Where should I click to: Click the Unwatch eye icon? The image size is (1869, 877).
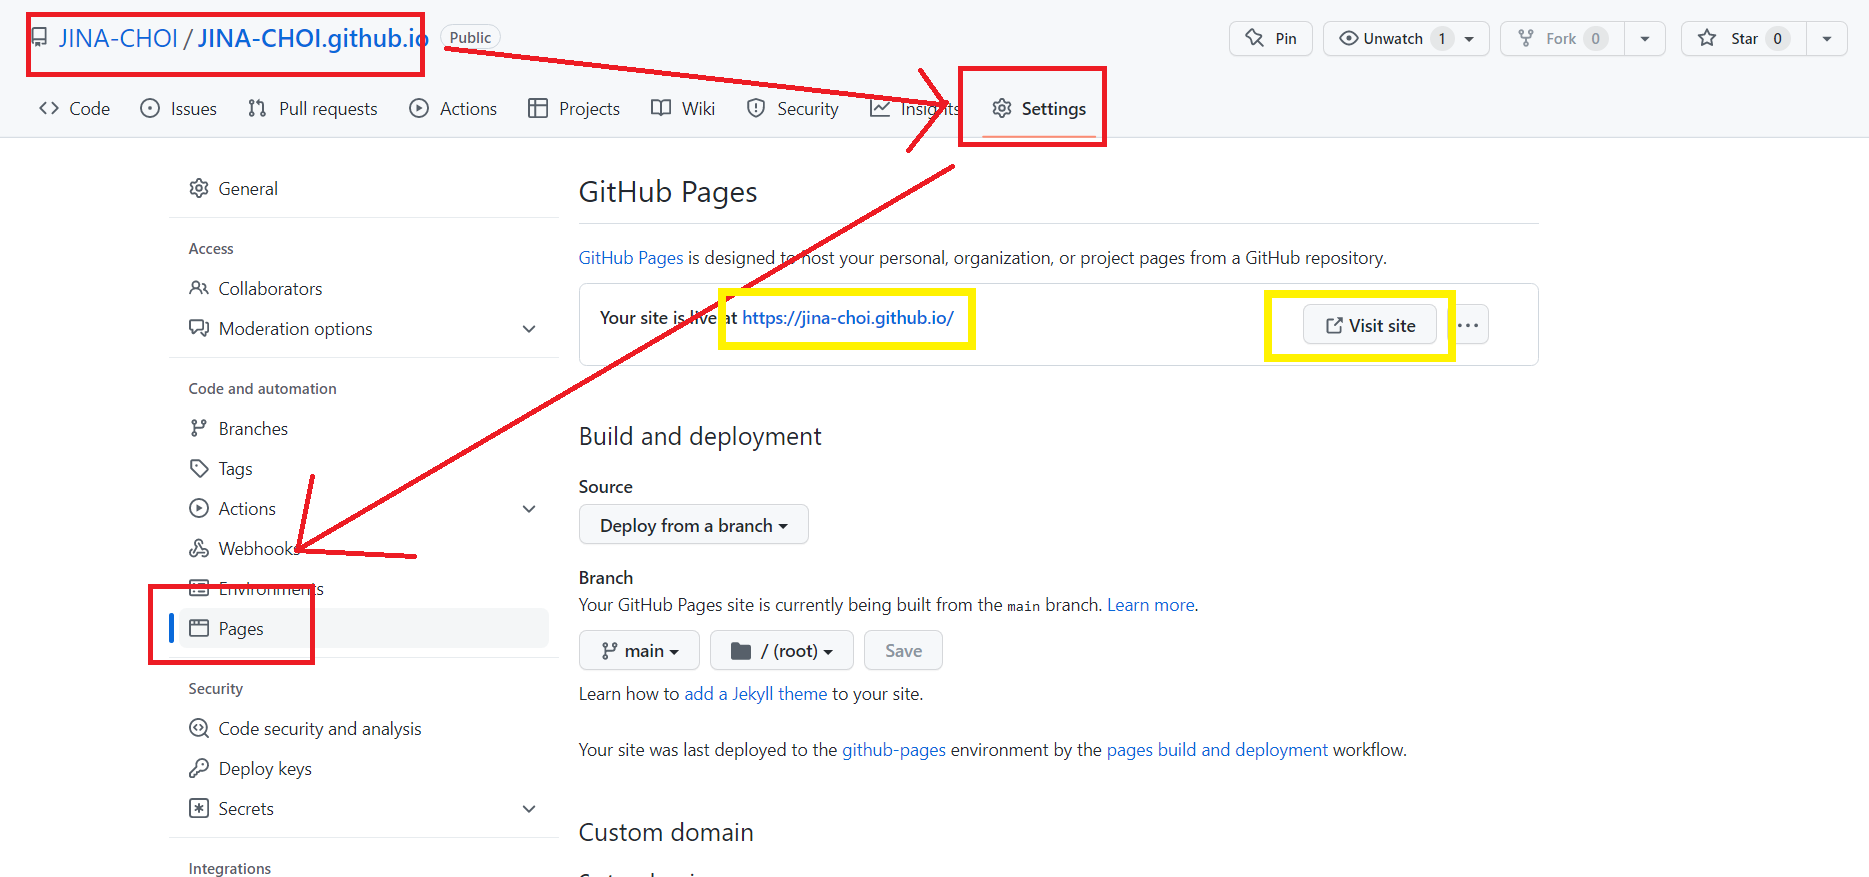point(1349,38)
